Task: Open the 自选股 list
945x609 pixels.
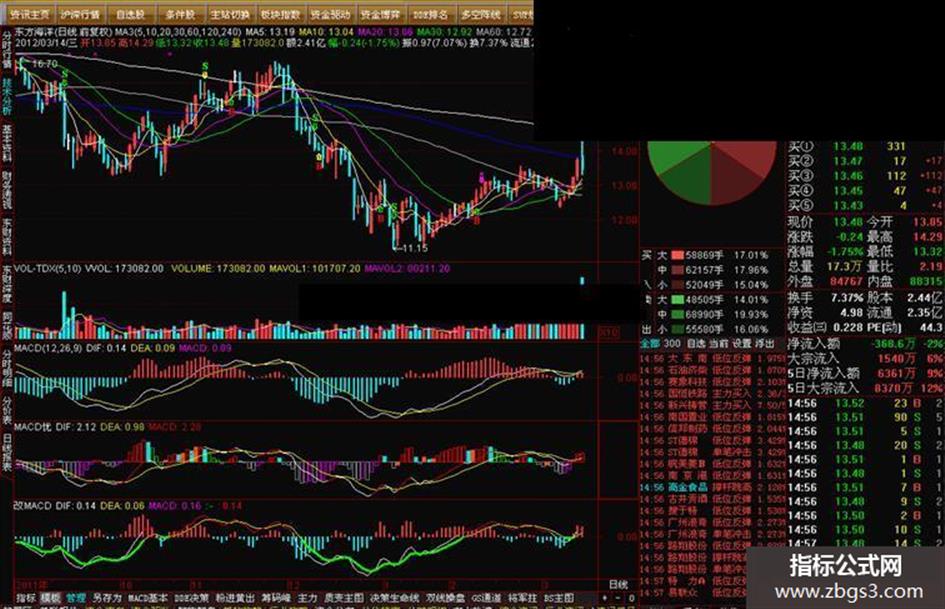Action: coord(130,14)
